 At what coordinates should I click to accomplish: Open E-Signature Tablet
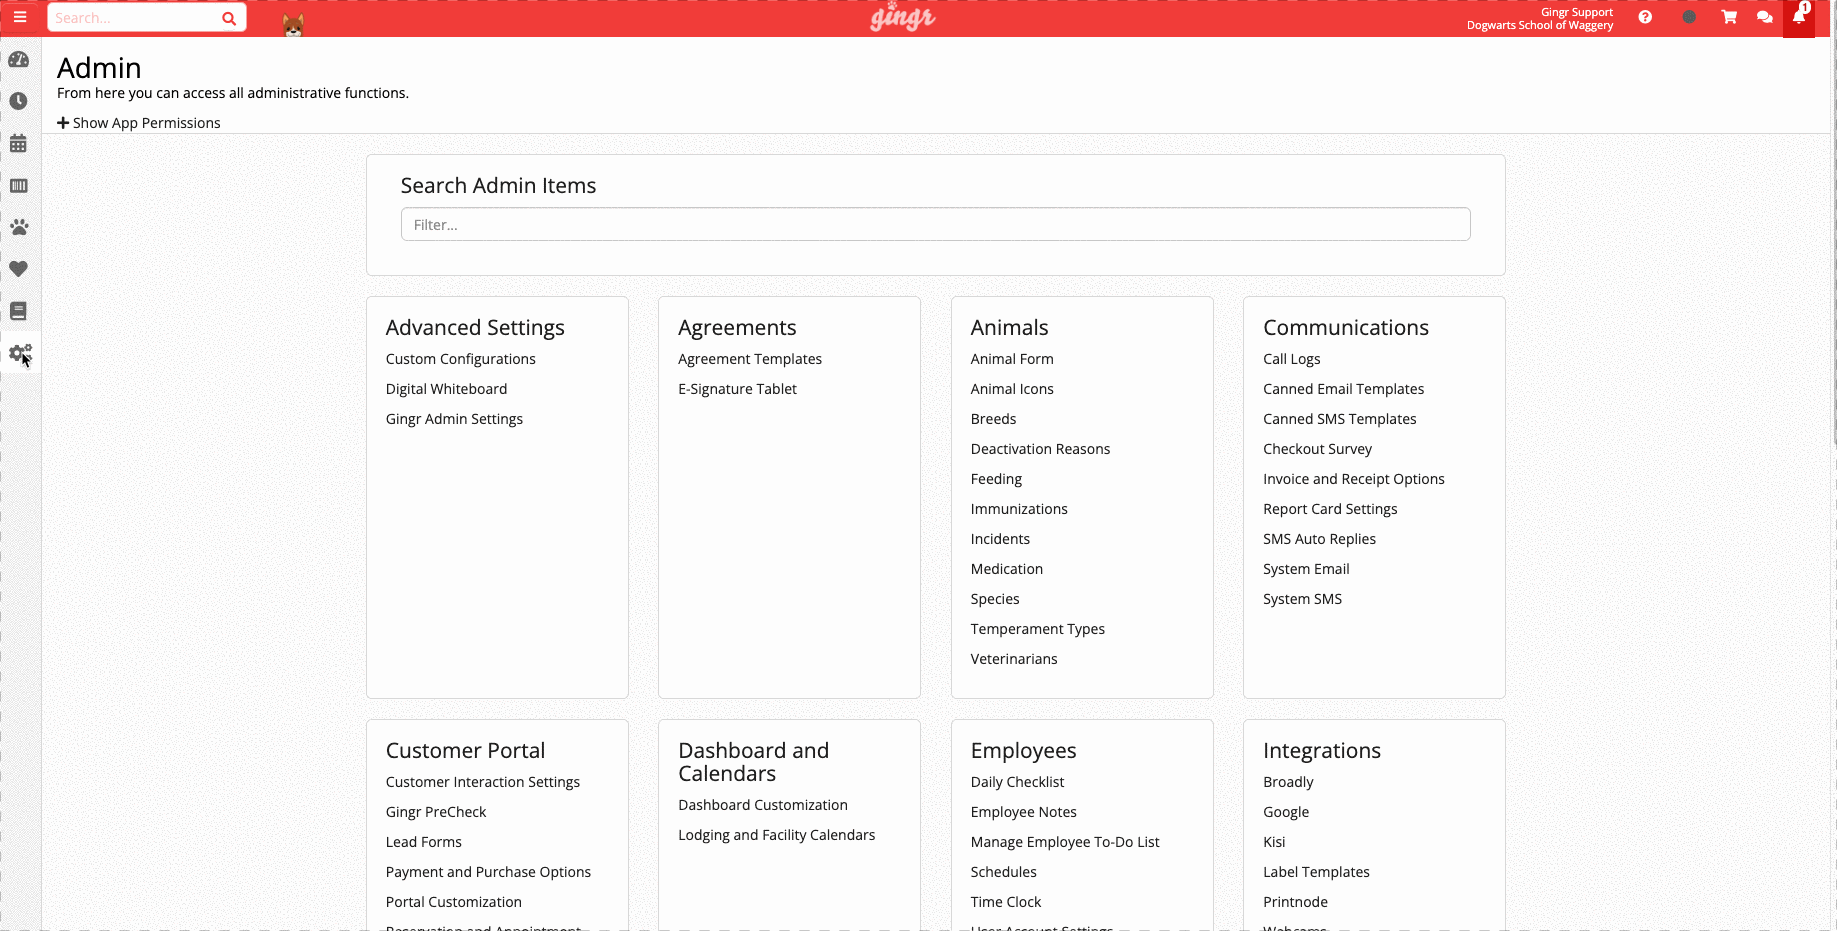pos(738,389)
